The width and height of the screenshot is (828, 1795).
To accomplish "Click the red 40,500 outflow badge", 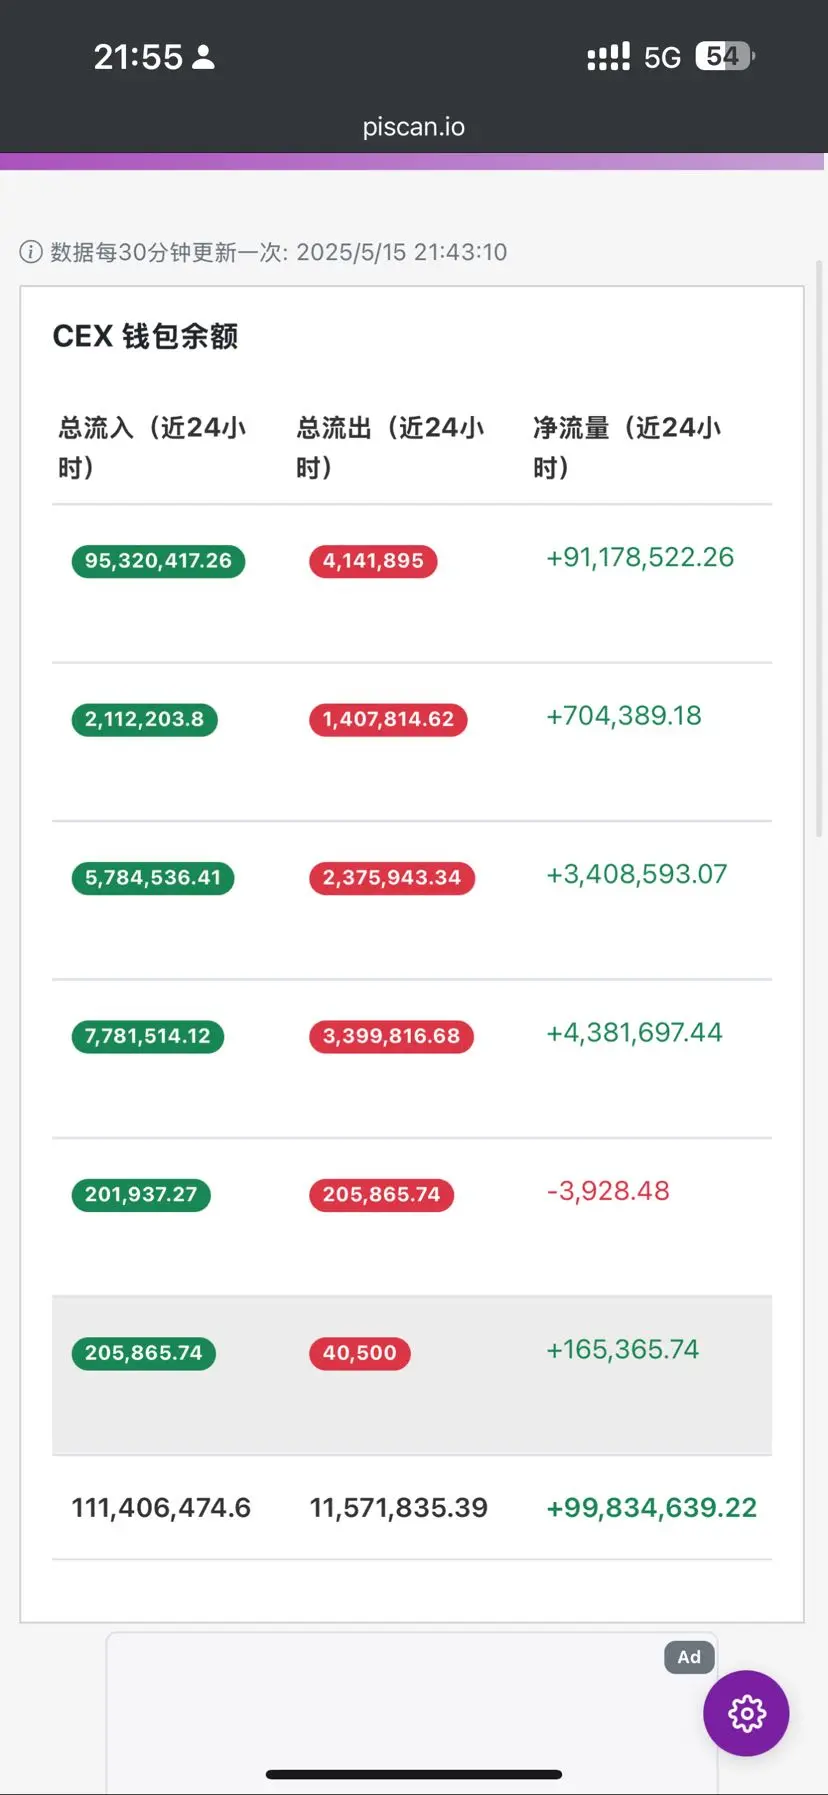I will tap(360, 1353).
